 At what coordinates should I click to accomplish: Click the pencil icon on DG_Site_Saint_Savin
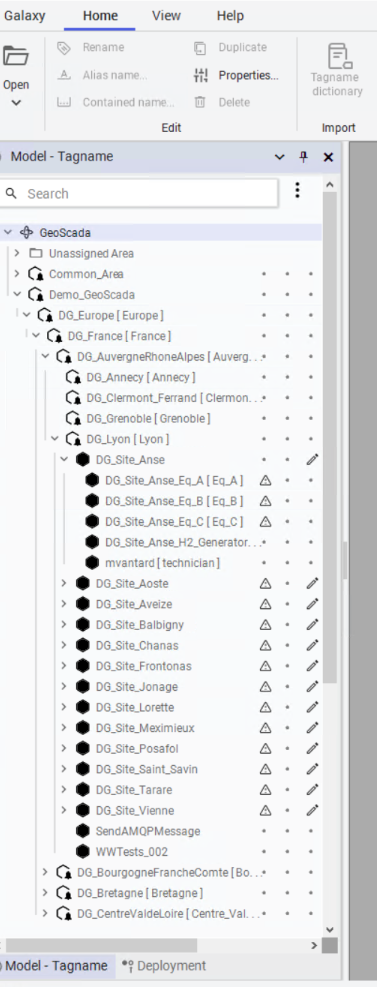coord(312,769)
